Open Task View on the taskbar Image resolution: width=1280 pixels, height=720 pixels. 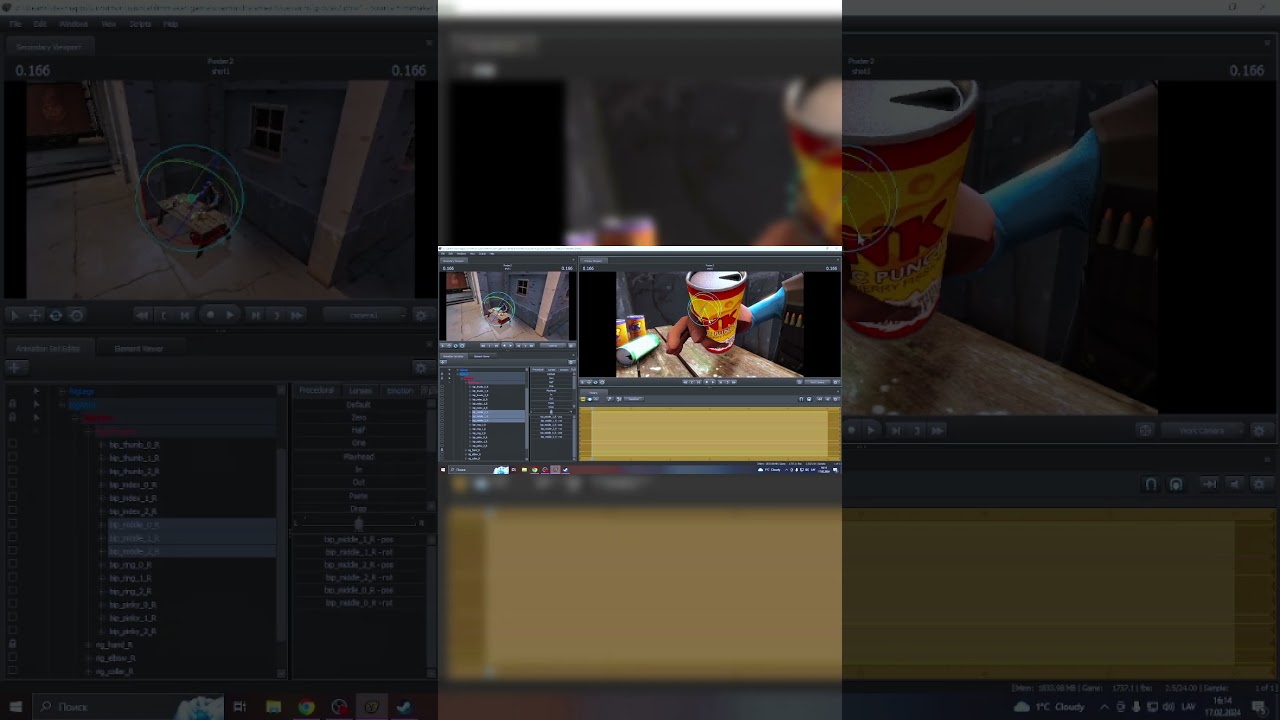240,707
